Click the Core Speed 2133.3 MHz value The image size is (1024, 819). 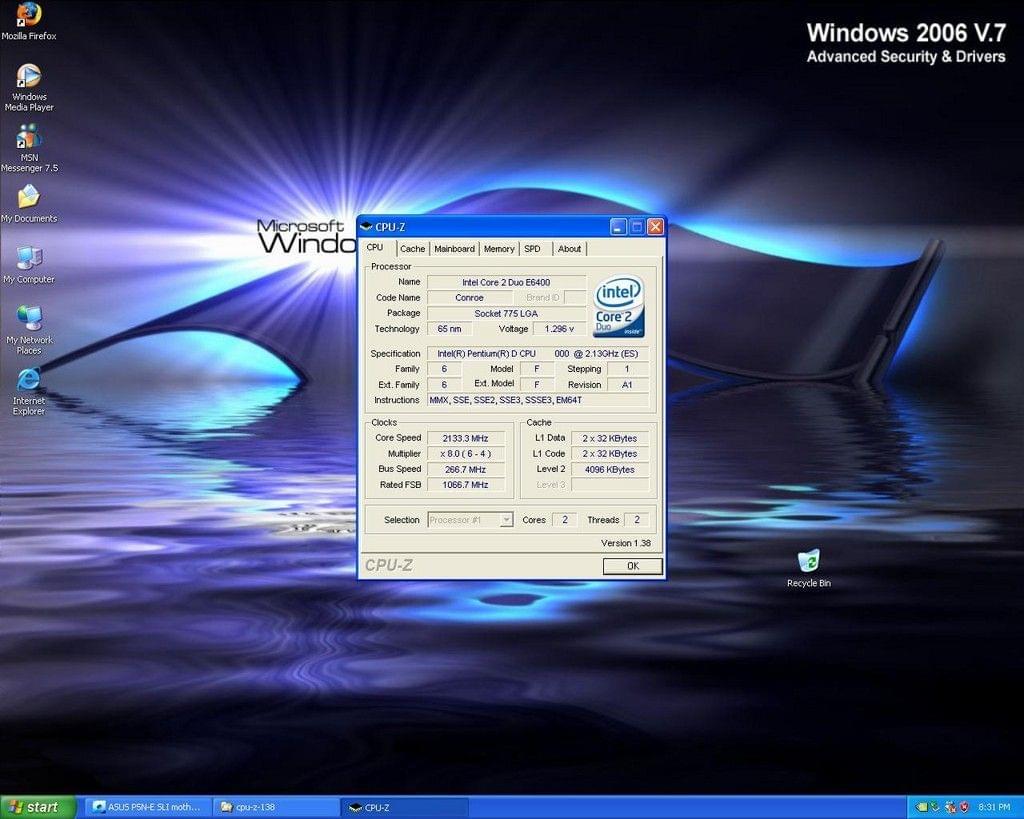pos(466,438)
